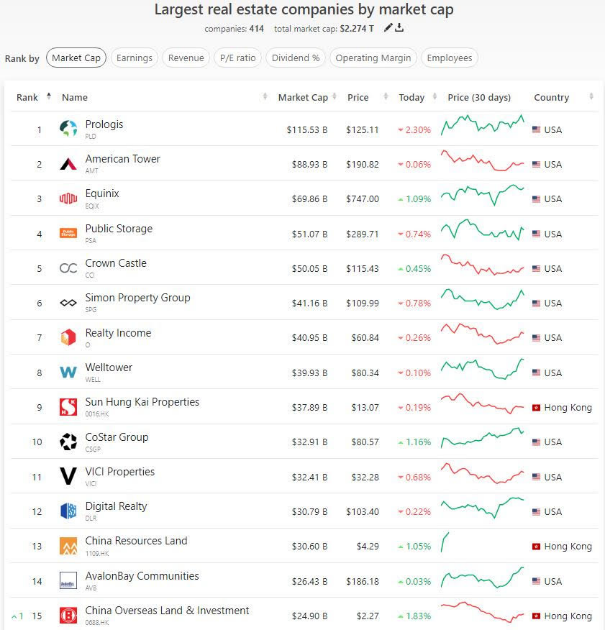Open Simon Property Group page
Viewport: 605px width, 630px height.
[138, 298]
